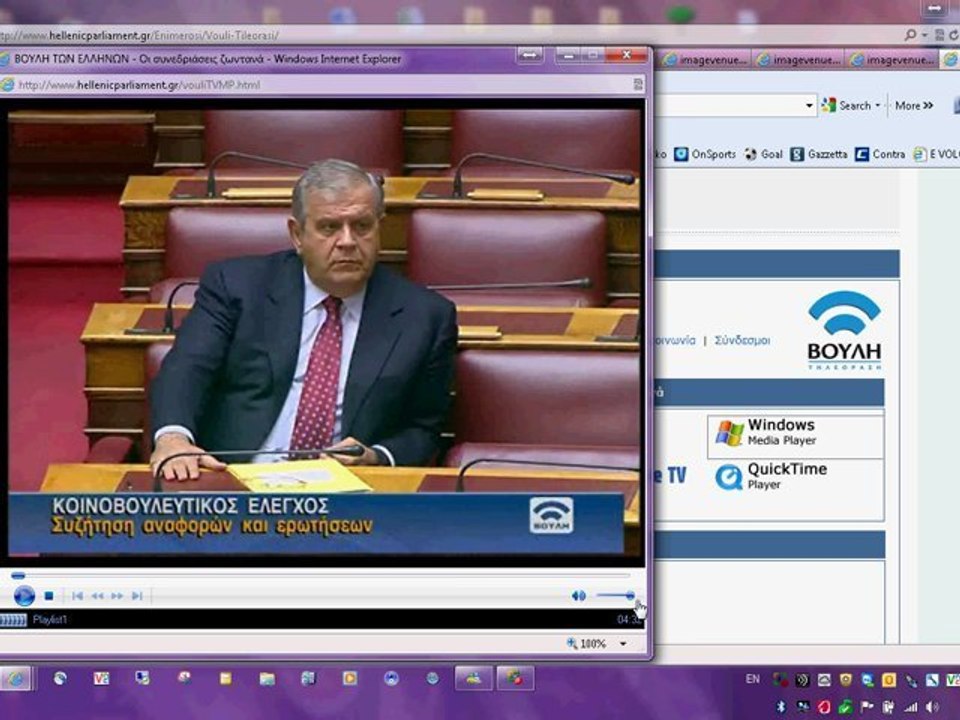
Task: Click the ΒΟΥΛΗ logo in the video banner
Action: coord(551,515)
